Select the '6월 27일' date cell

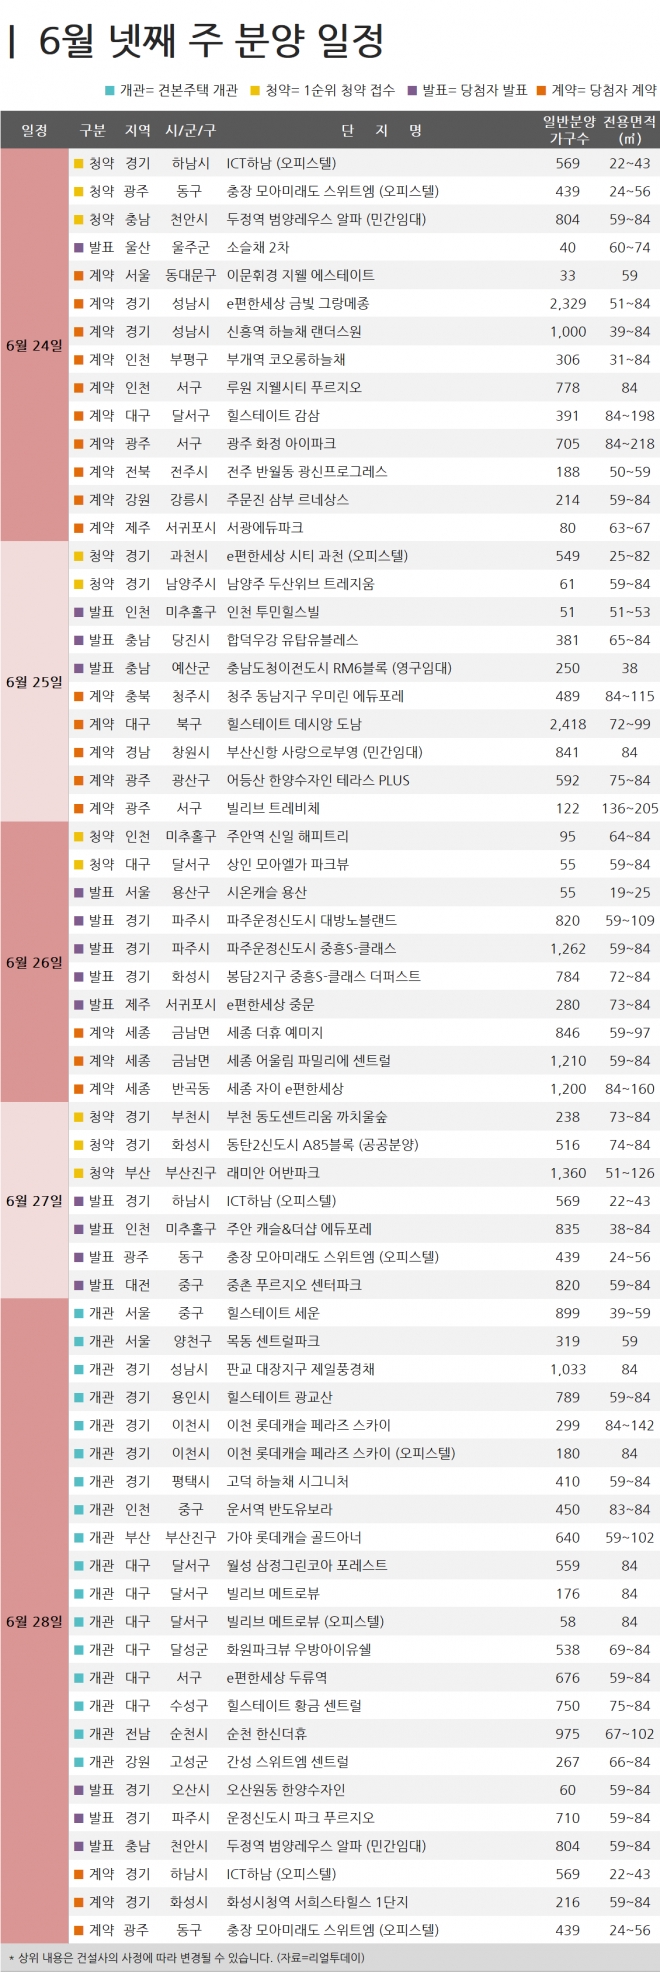point(34,1200)
